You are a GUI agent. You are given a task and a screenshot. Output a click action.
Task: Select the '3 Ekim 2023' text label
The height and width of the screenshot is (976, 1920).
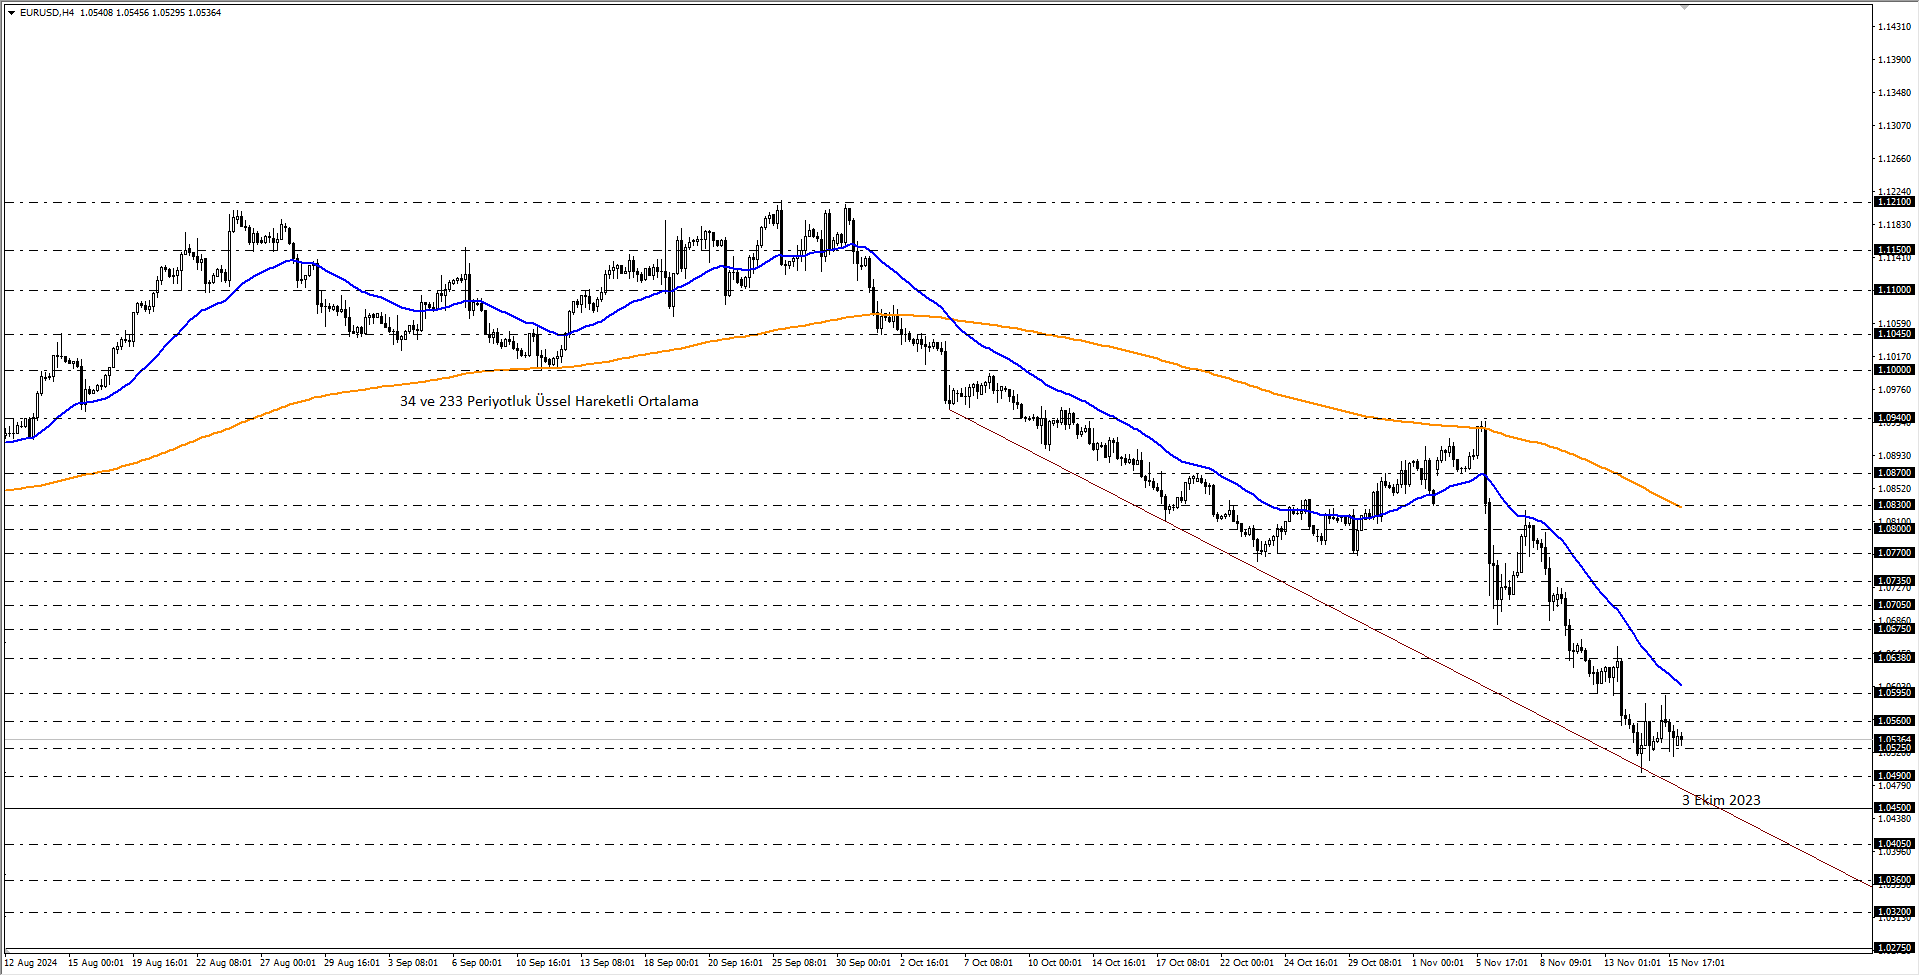[x=1721, y=800]
